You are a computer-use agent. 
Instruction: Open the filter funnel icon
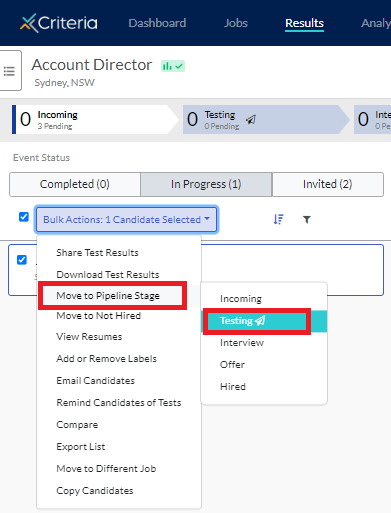pyautogui.click(x=307, y=219)
